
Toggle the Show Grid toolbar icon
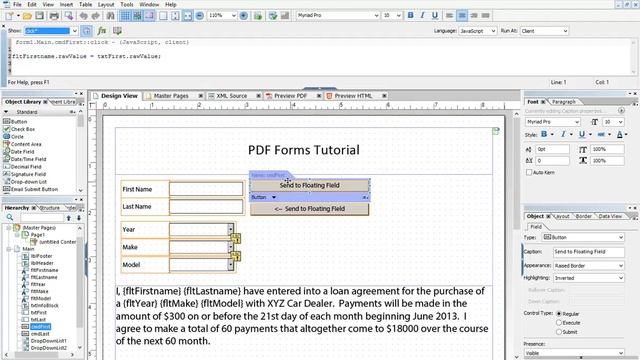[125, 16]
